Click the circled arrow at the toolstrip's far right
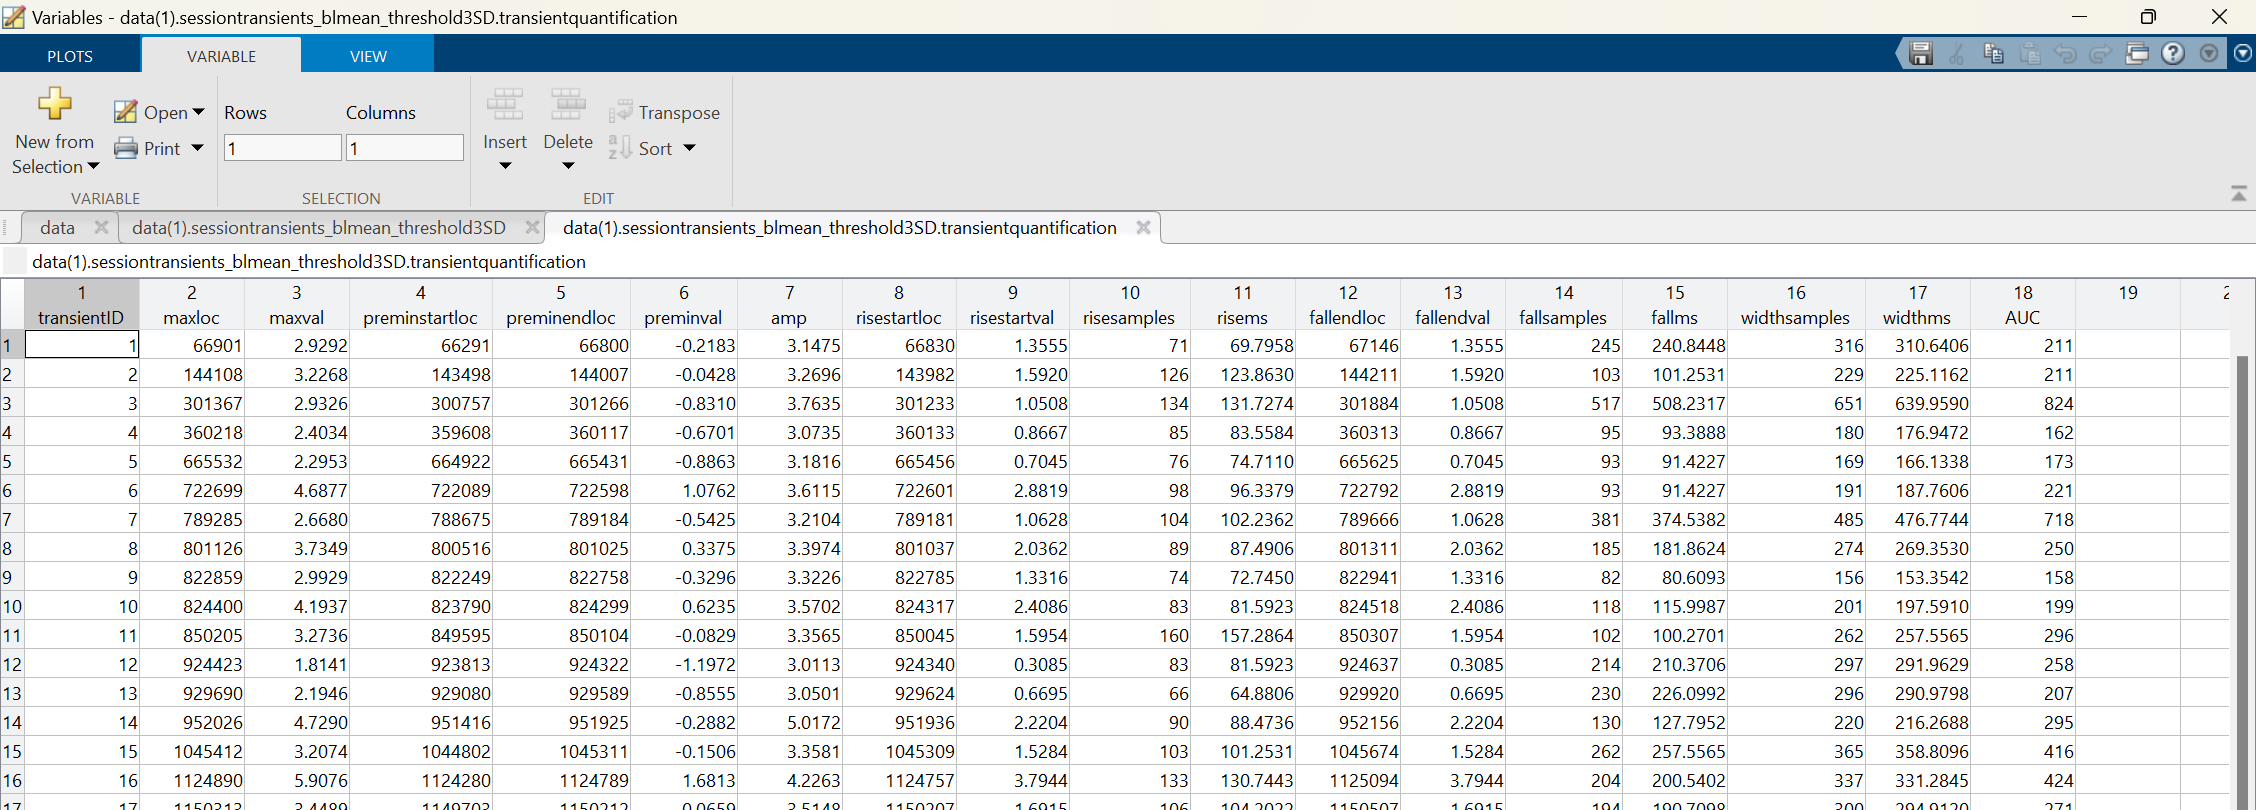 [2243, 54]
